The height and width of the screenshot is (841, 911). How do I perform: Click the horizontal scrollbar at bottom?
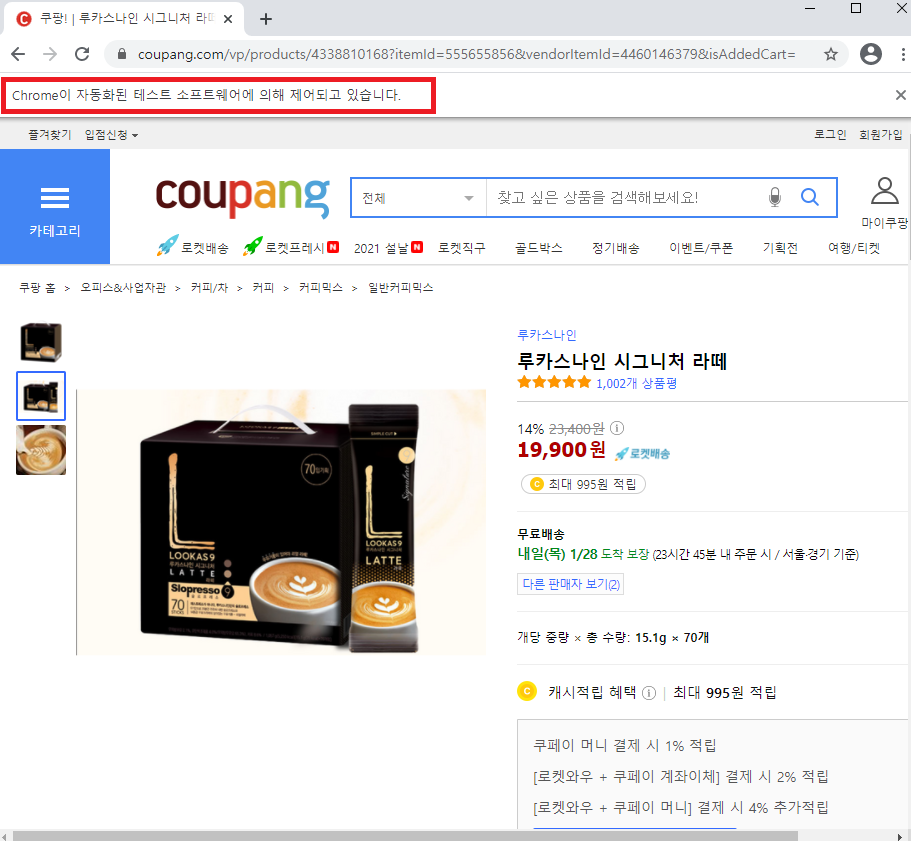405,836
